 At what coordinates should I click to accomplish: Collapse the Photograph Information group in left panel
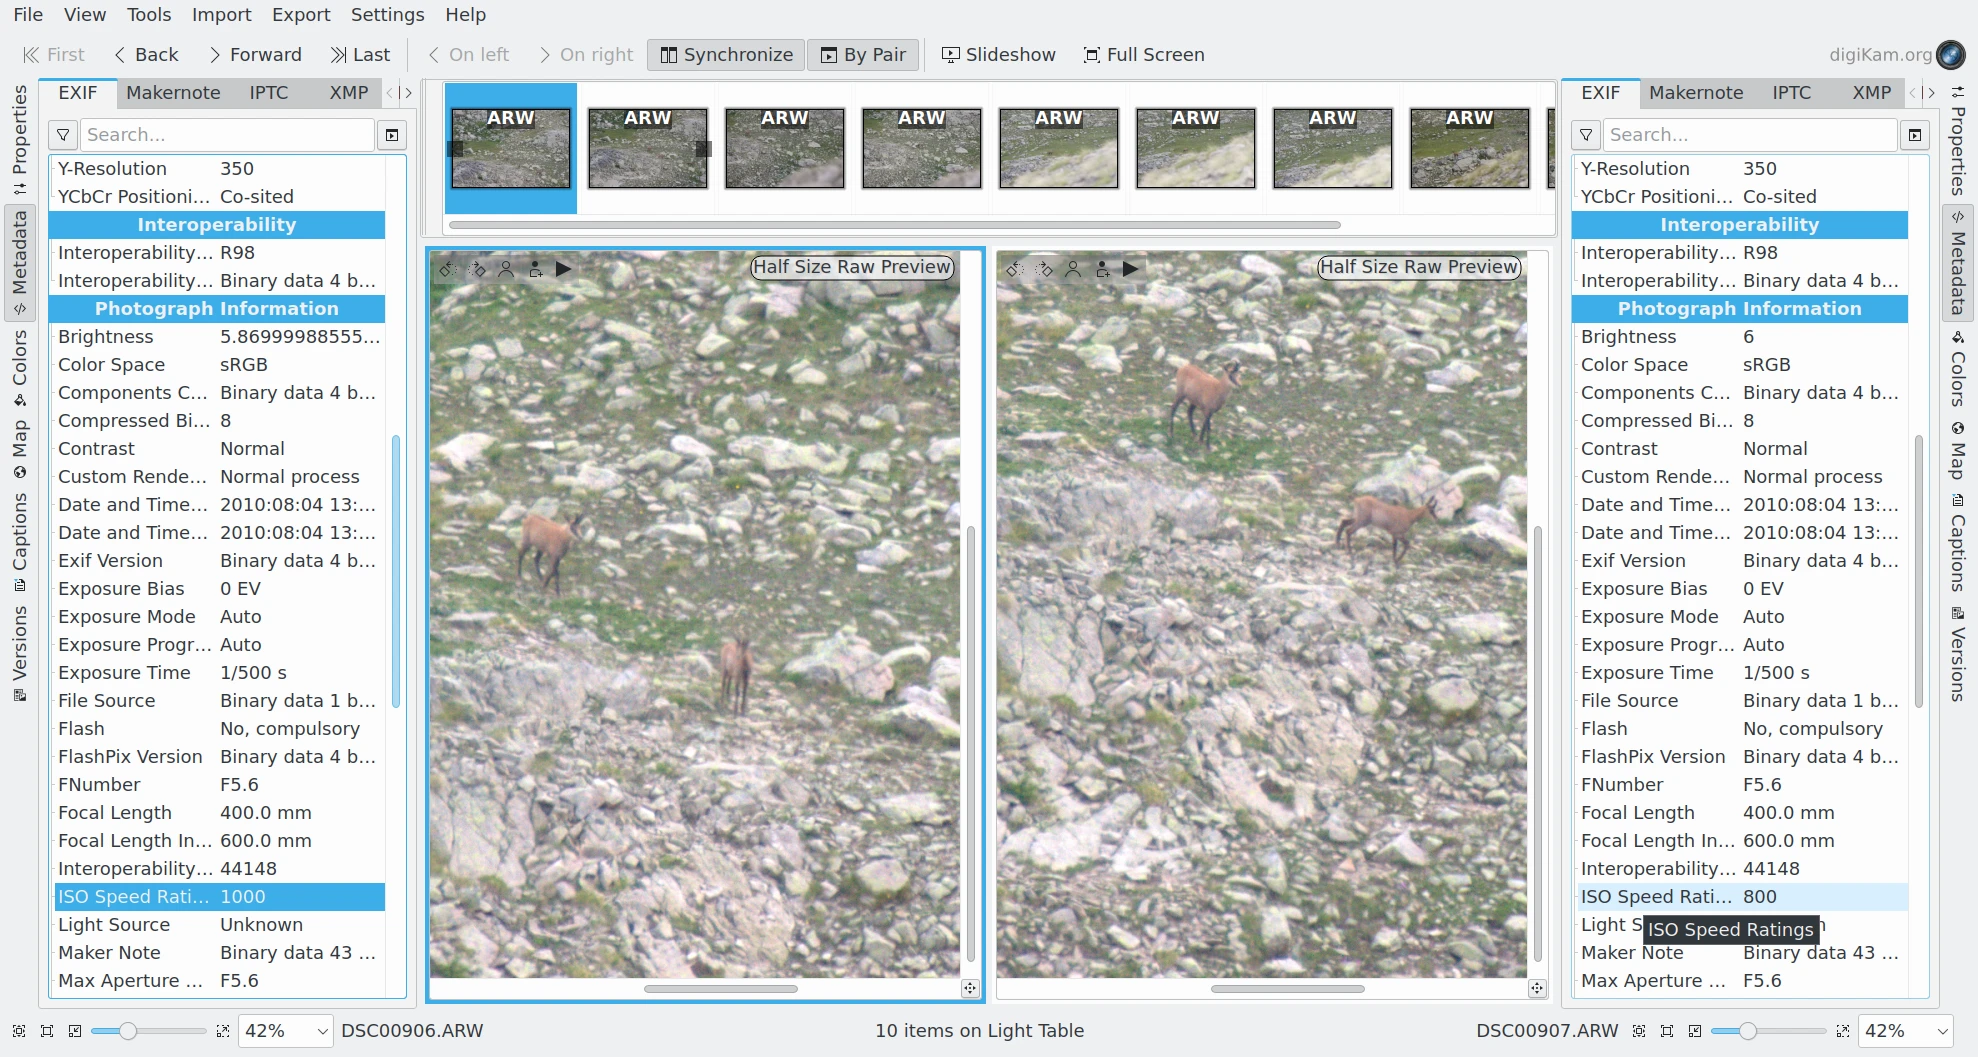(x=216, y=309)
